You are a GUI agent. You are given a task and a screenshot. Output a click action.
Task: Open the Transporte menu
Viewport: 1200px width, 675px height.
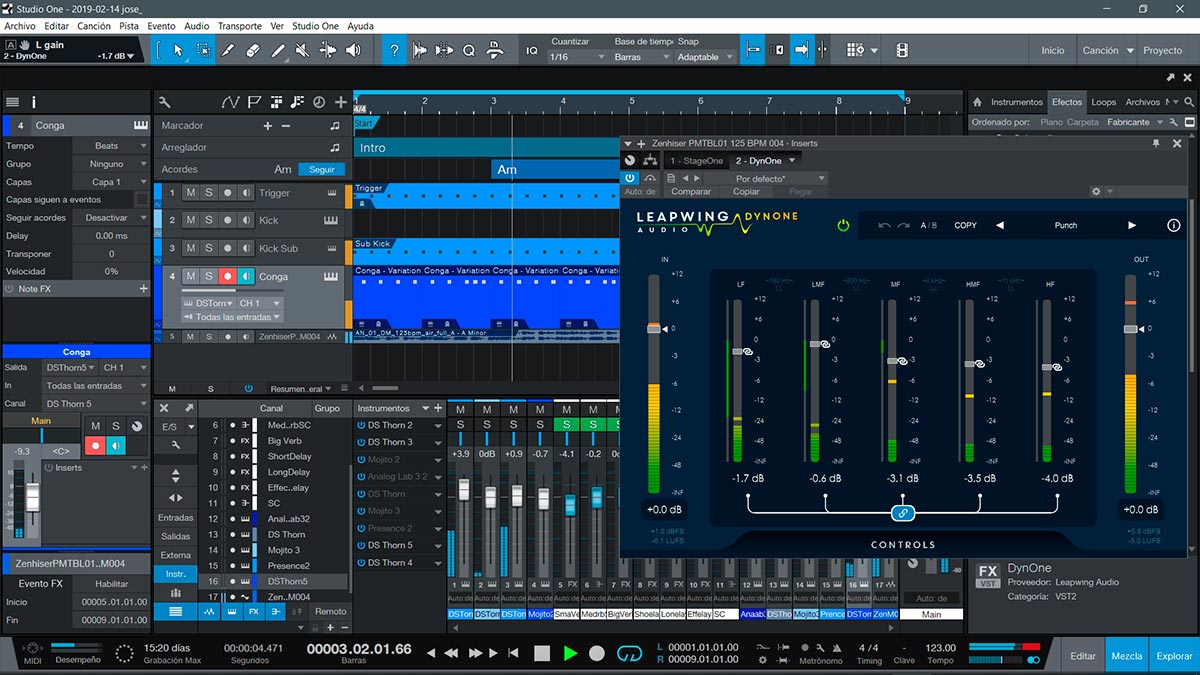click(240, 26)
